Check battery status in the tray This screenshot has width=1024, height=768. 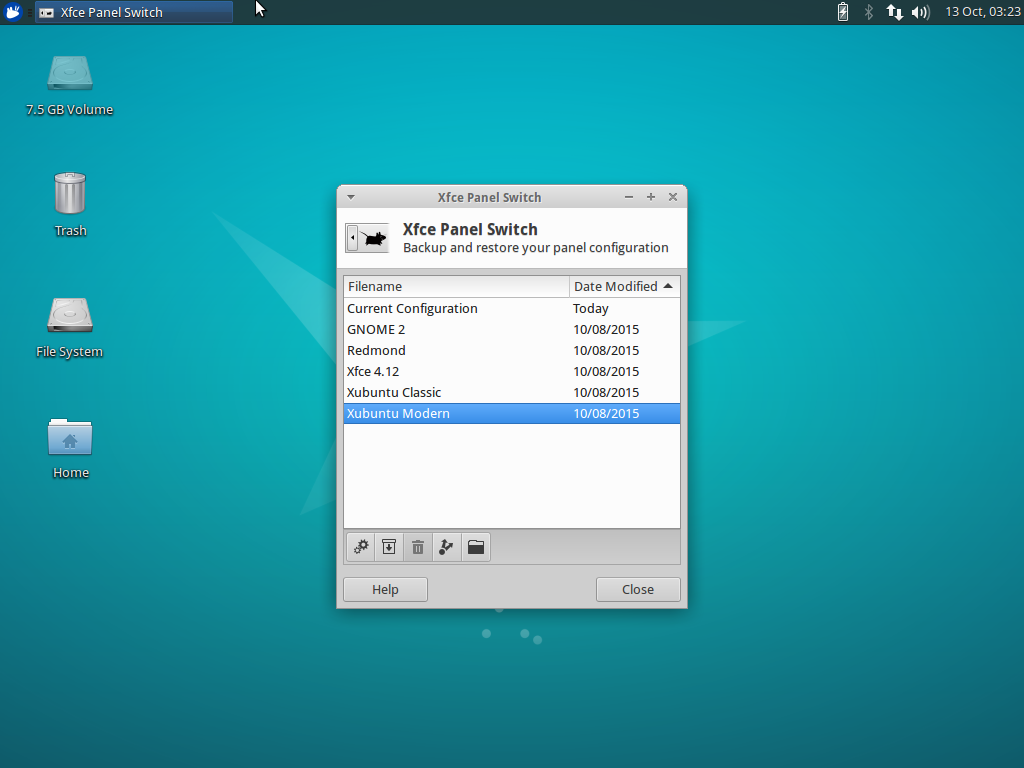coord(843,12)
